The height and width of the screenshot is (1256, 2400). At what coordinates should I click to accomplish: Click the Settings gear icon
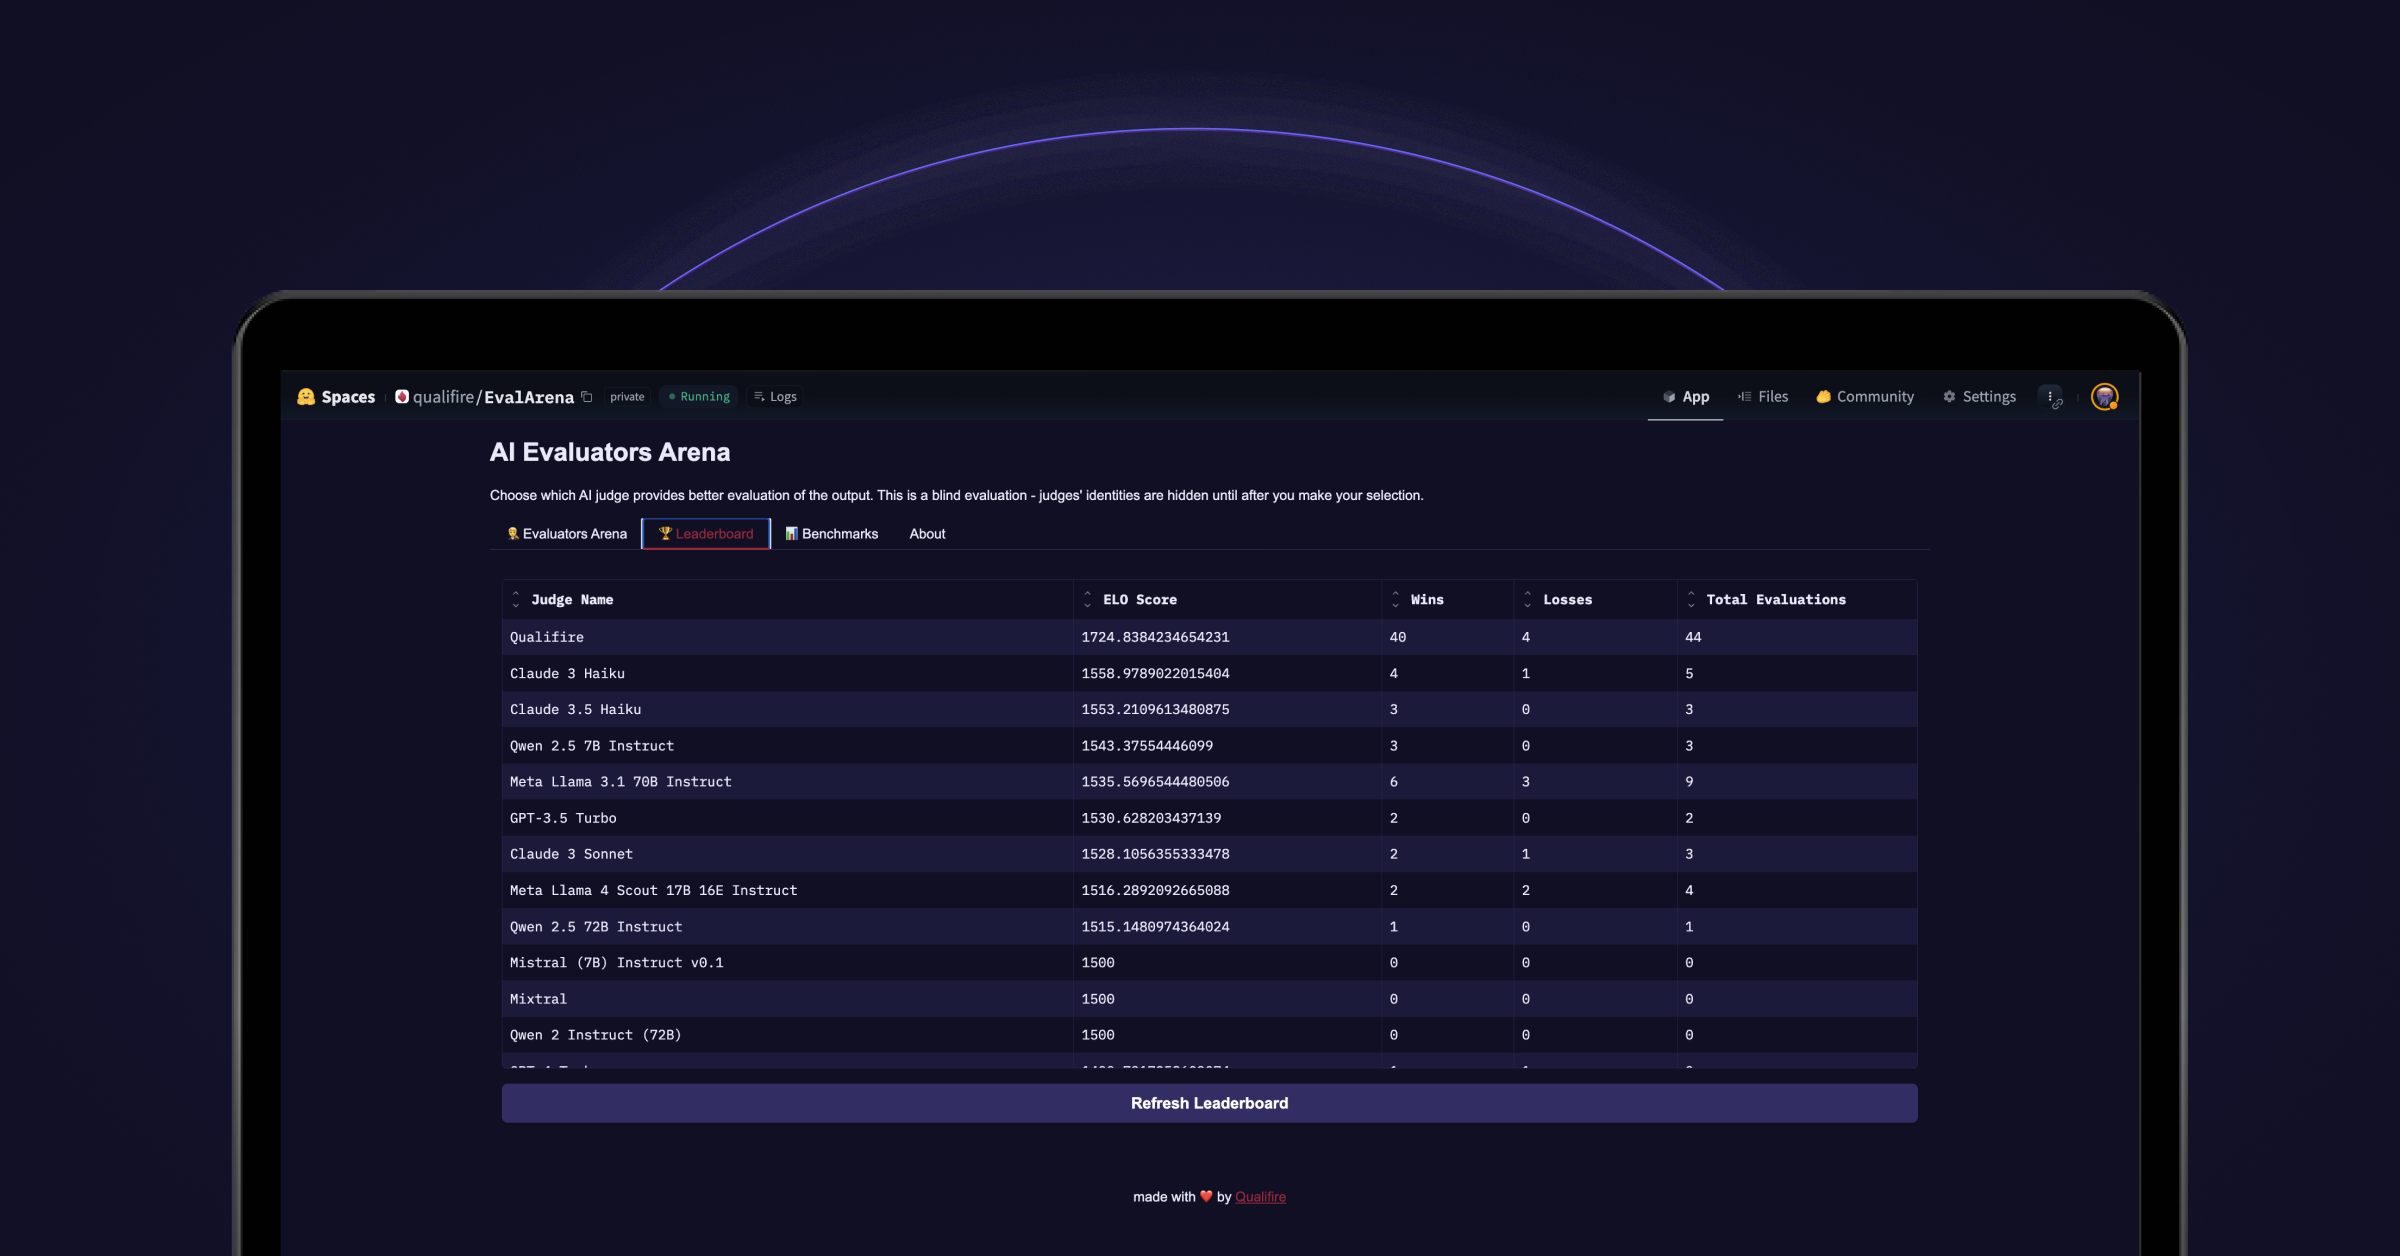pyautogui.click(x=1949, y=397)
